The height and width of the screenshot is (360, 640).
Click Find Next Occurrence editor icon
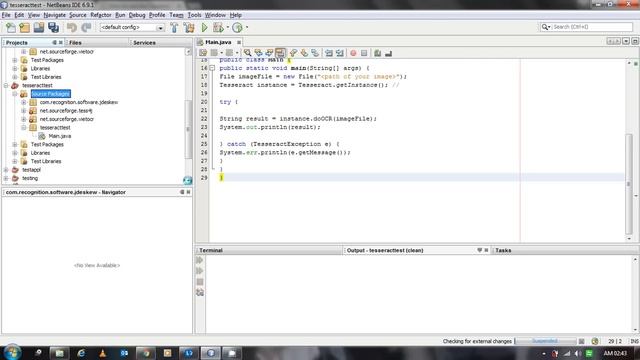tap(269, 53)
